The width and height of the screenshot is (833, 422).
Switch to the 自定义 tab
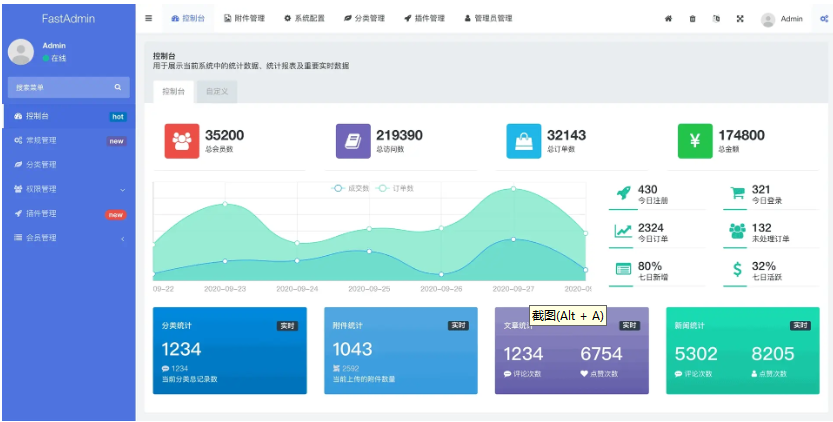coord(217,91)
